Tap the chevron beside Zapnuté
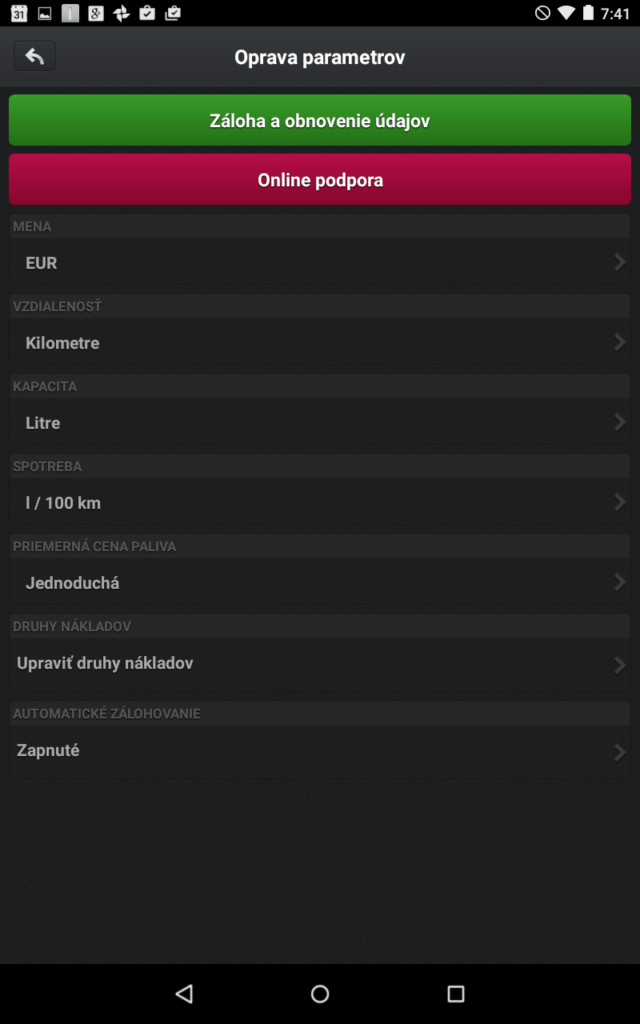The width and height of the screenshot is (640, 1024). coord(619,752)
